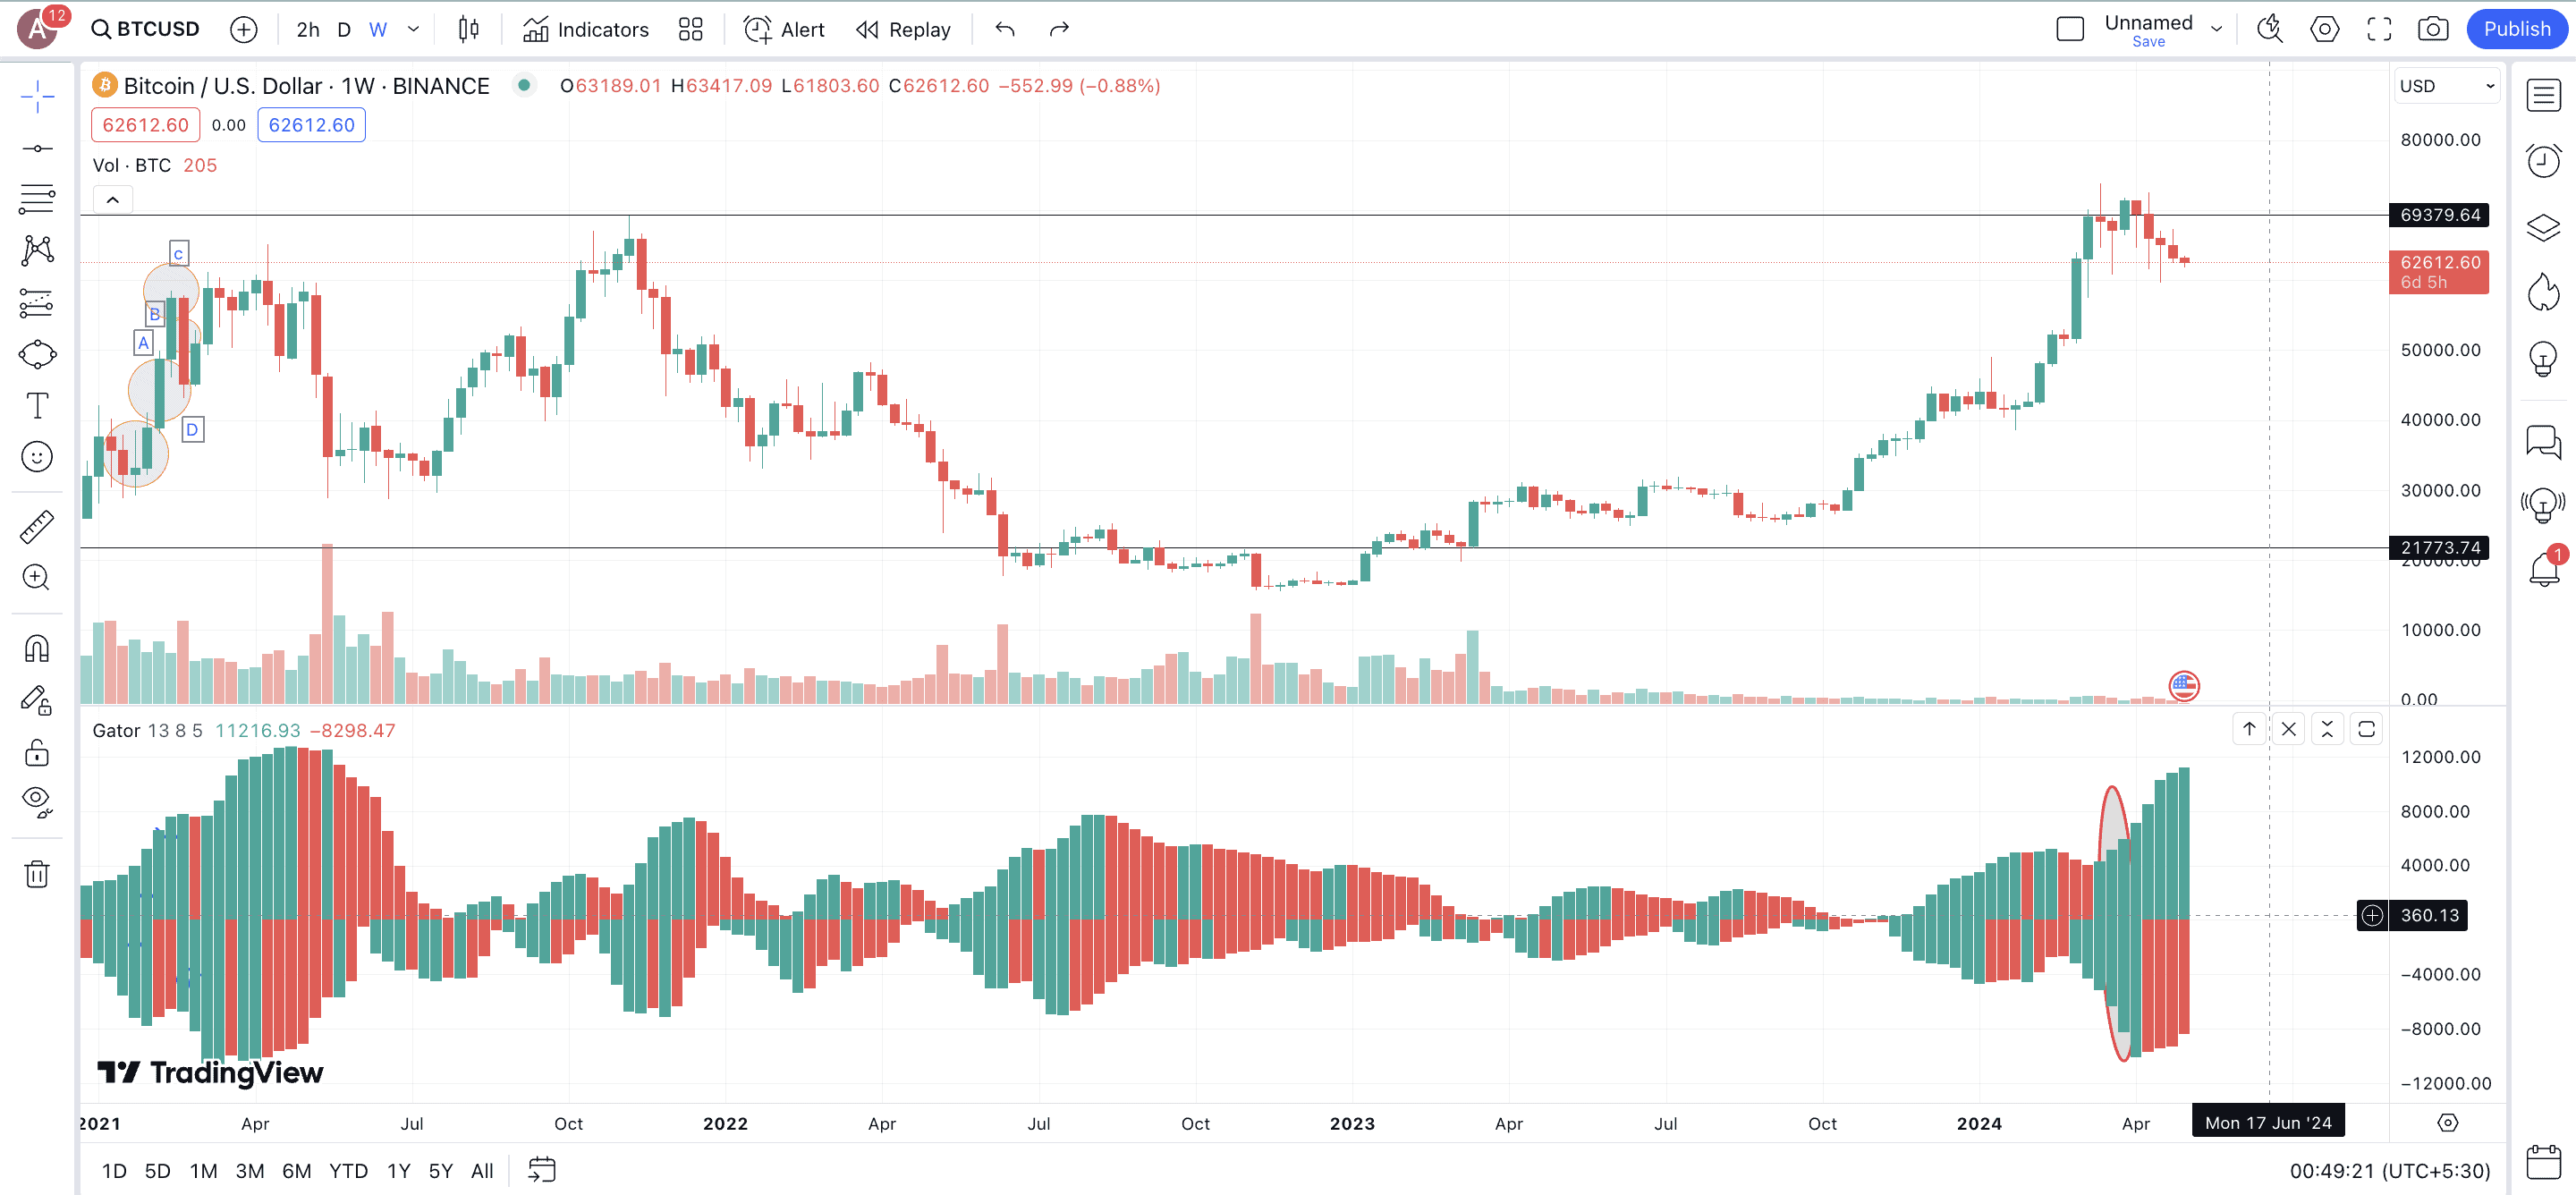Select the ruler Measure tool
The width and height of the screenshot is (2576, 1195).
pos(37,526)
